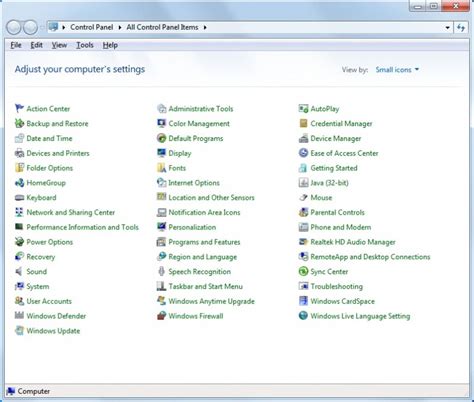Refresh the address bar location
The width and height of the screenshot is (474, 402).
(461, 27)
